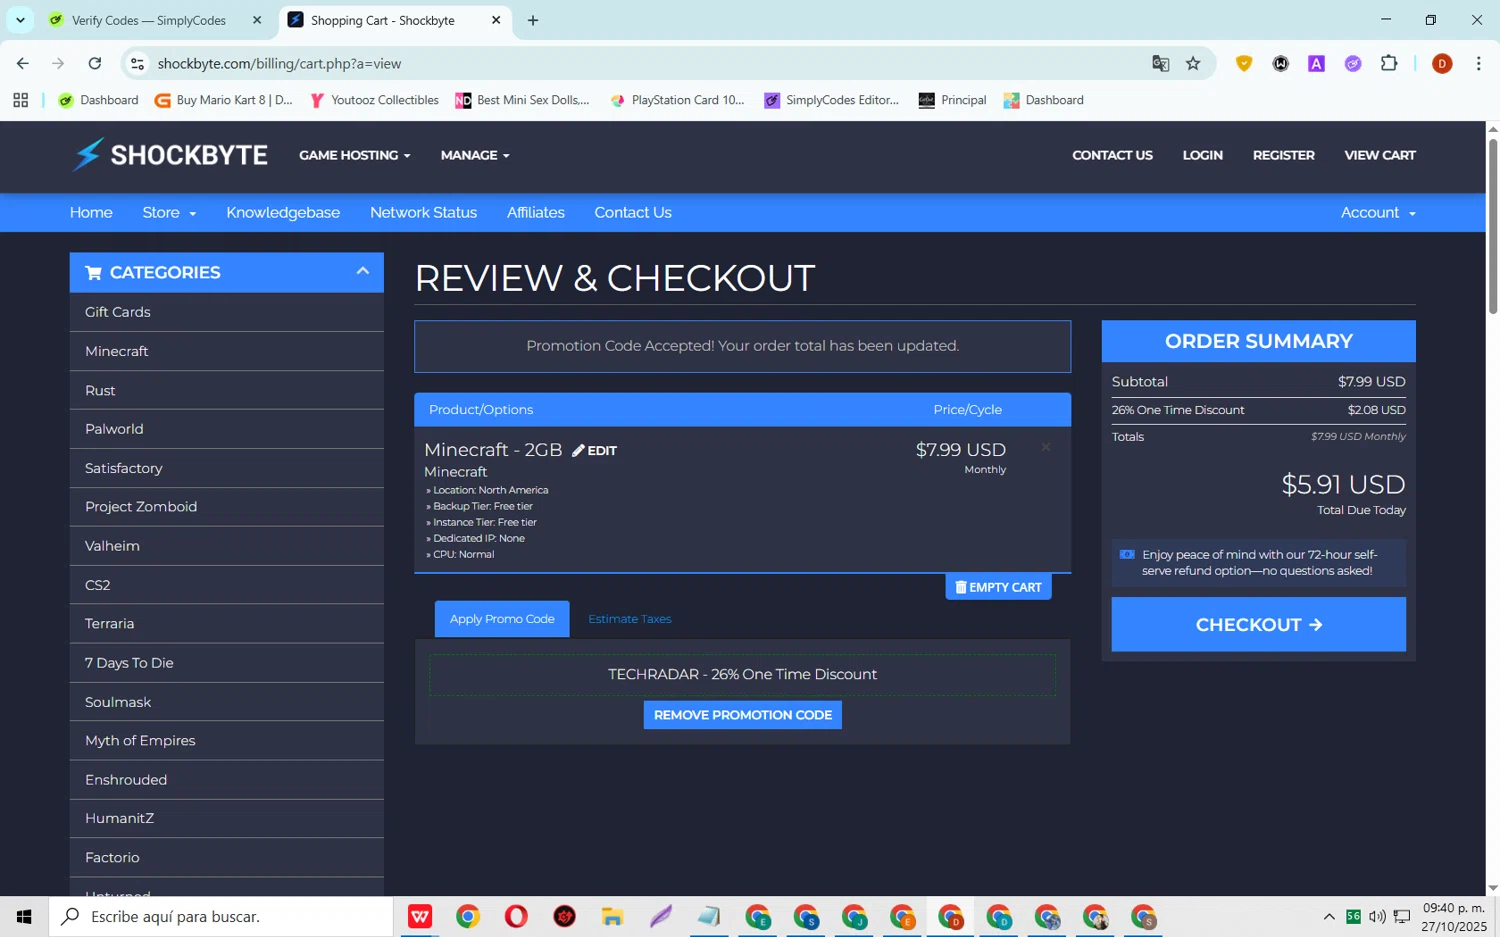Remove Minecraft 2GB item with X icon
The image size is (1500, 937).
(x=1046, y=447)
